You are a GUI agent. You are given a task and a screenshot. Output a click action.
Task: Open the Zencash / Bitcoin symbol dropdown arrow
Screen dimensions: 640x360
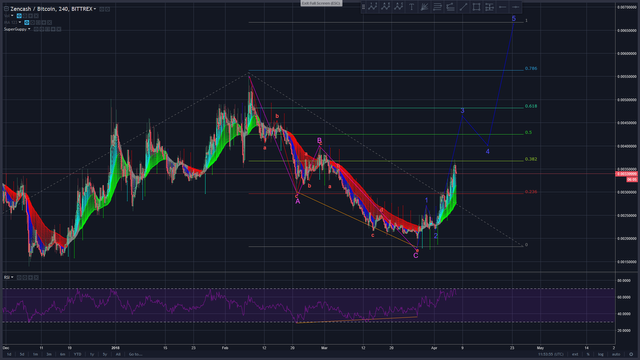coord(95,9)
